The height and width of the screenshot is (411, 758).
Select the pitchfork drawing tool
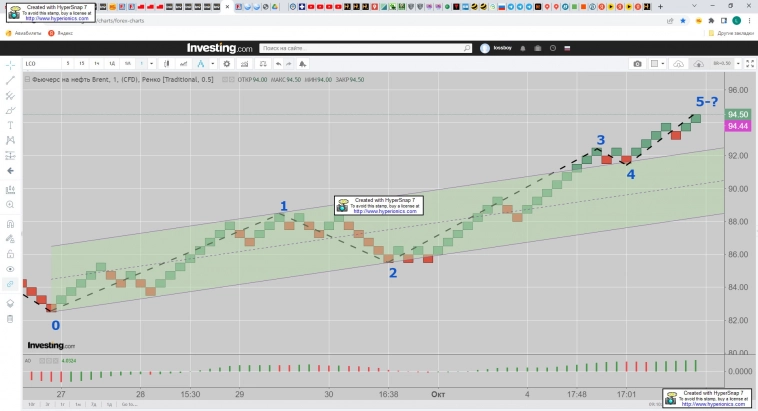[x=10, y=96]
